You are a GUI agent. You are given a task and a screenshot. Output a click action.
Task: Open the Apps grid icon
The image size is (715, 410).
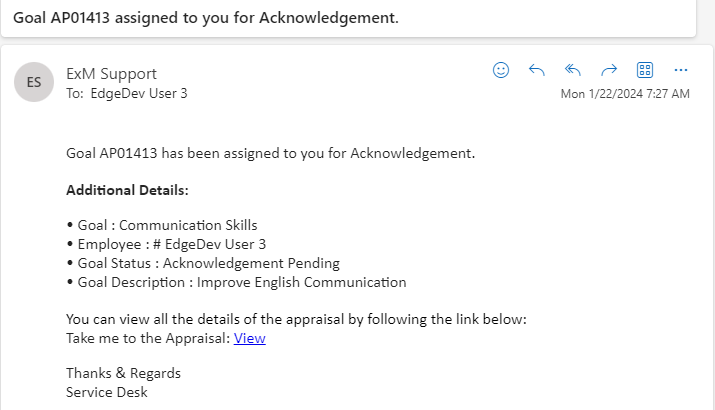tap(645, 70)
